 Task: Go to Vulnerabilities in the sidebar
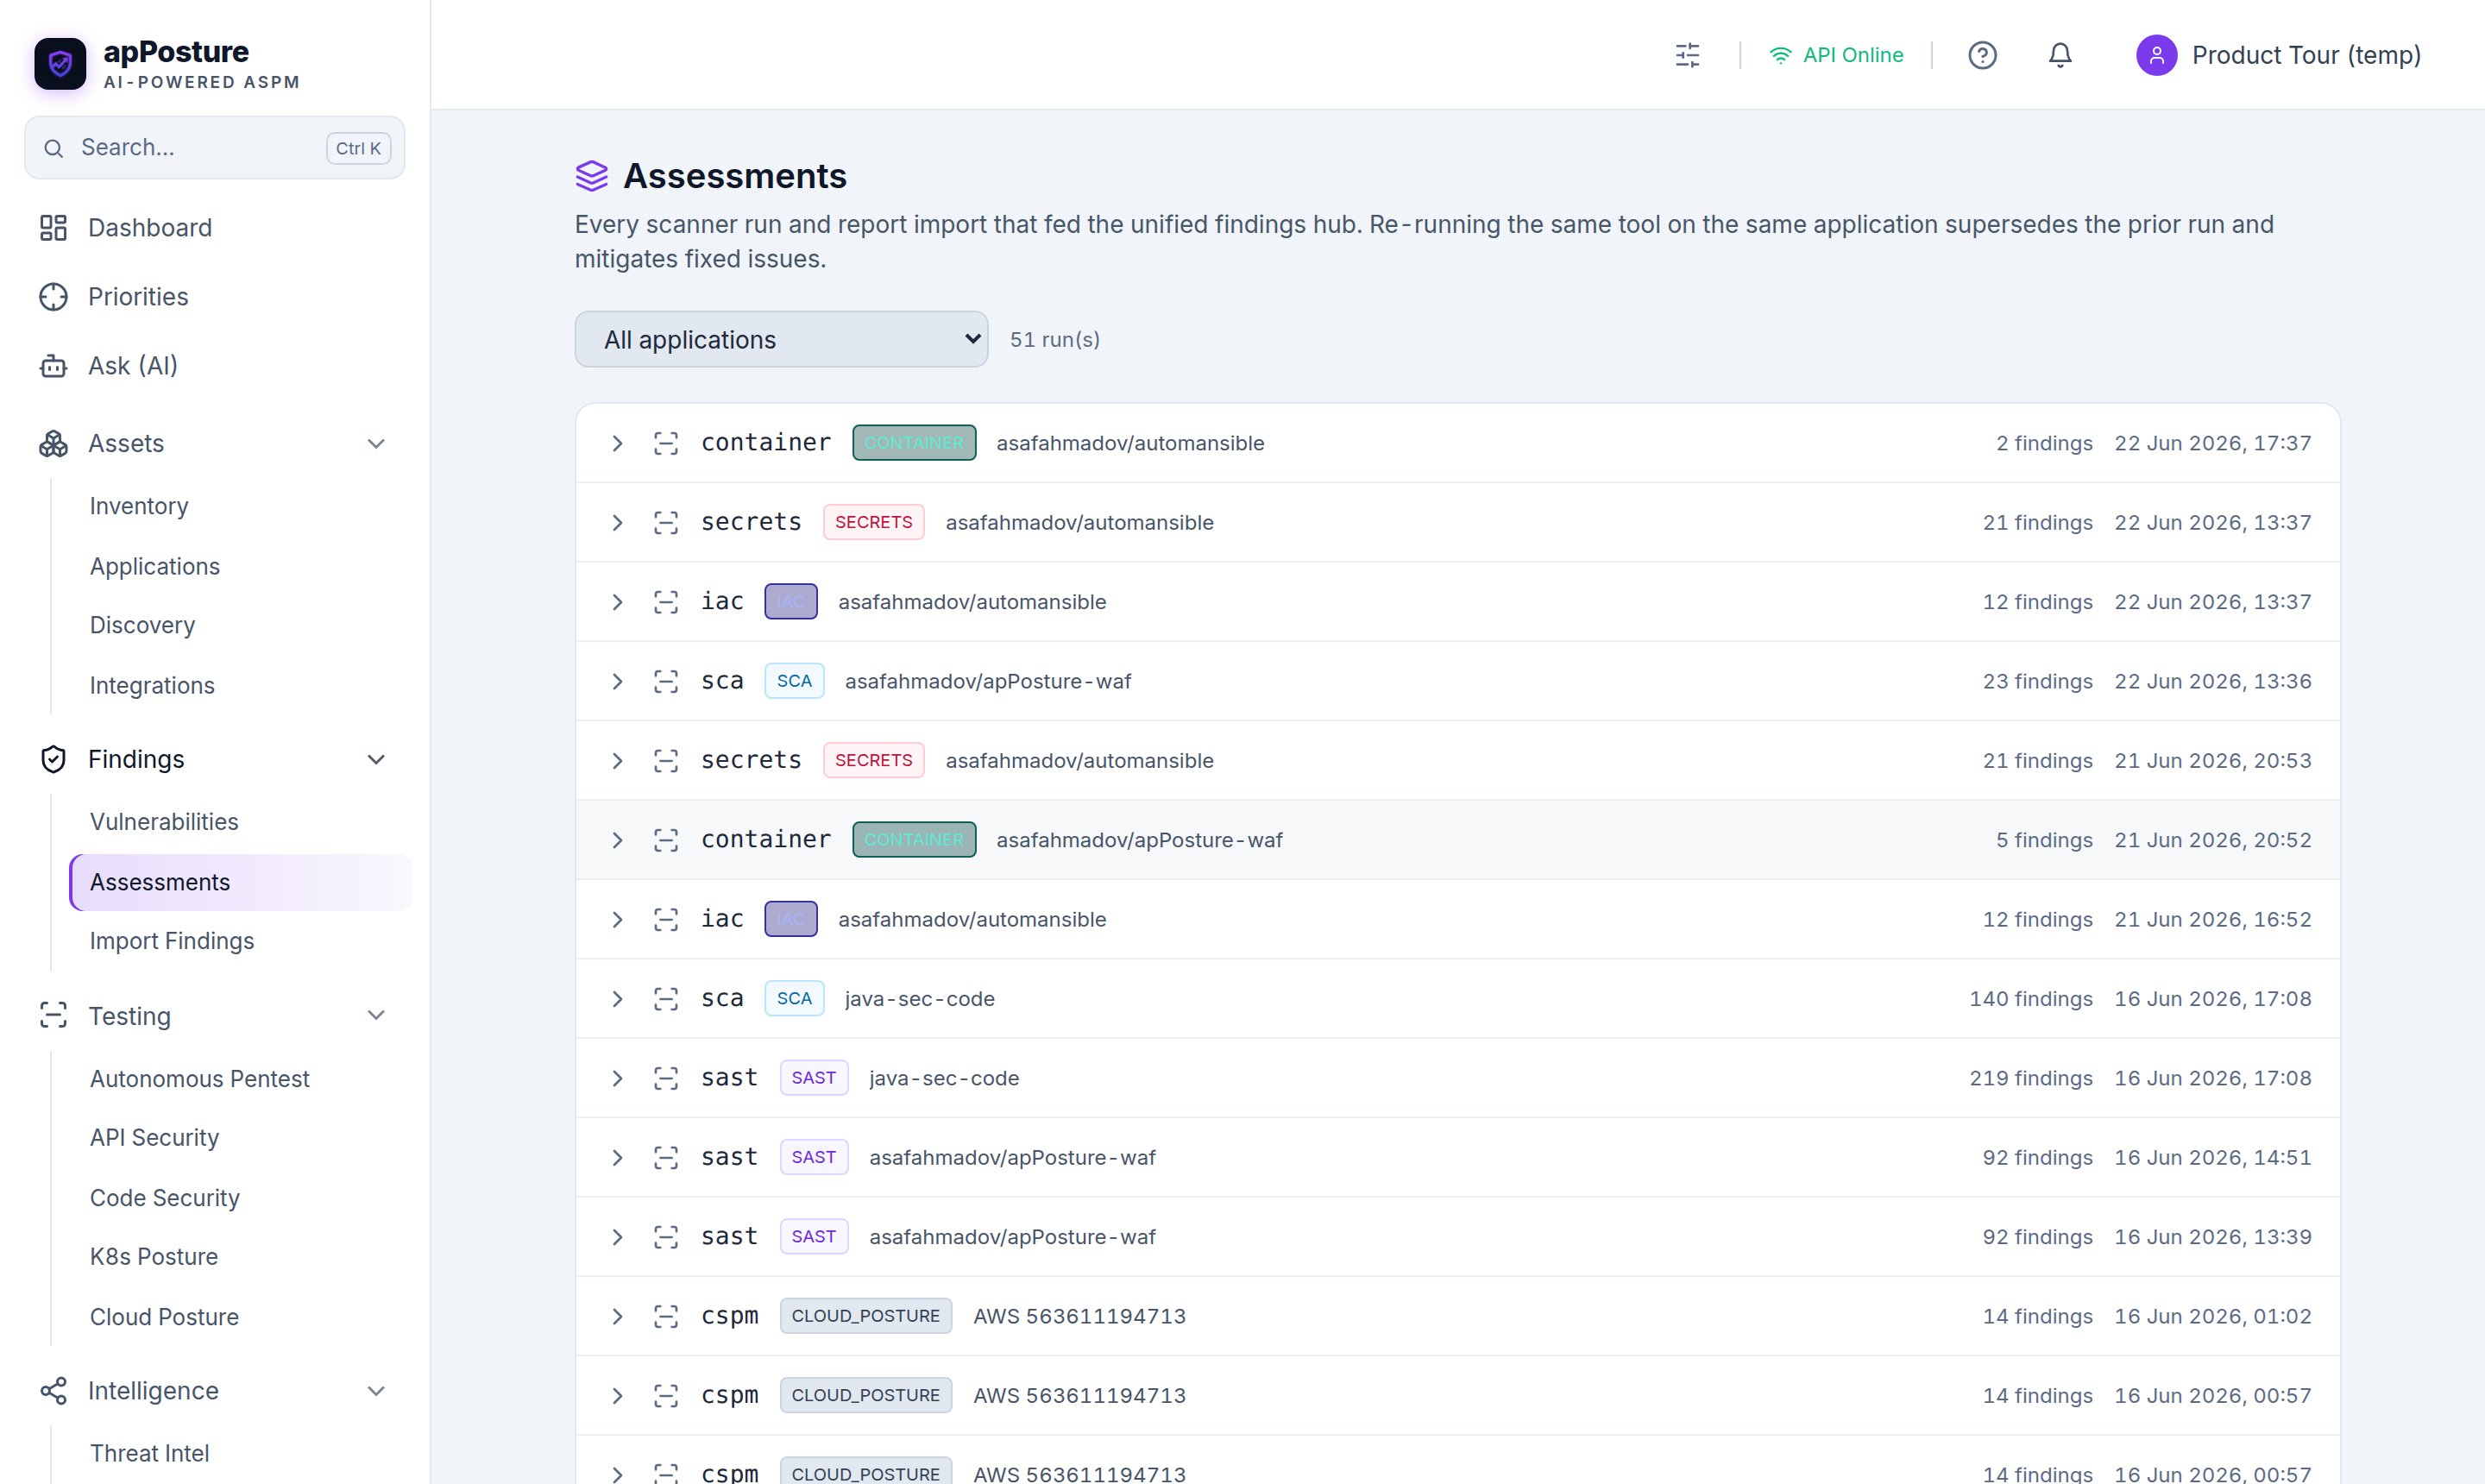pyautogui.click(x=164, y=822)
